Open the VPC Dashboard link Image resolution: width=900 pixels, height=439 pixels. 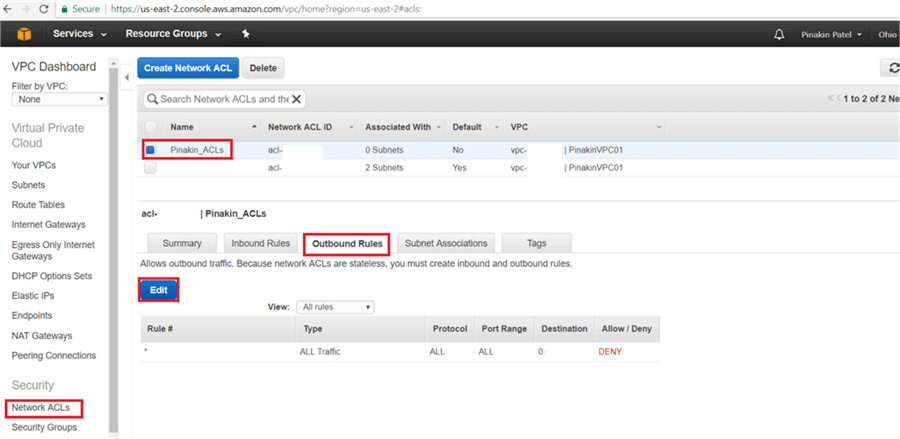tap(54, 67)
